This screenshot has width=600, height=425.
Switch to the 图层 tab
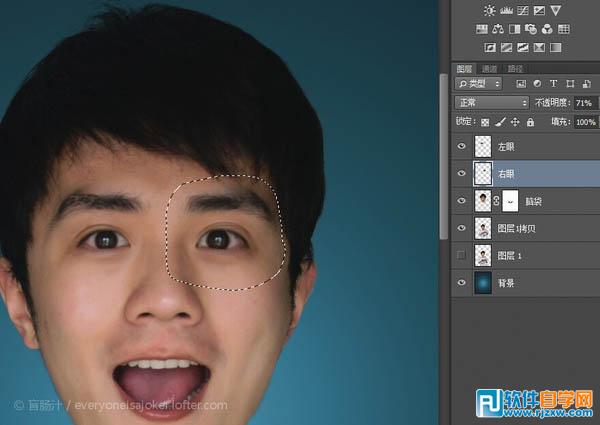click(x=464, y=69)
